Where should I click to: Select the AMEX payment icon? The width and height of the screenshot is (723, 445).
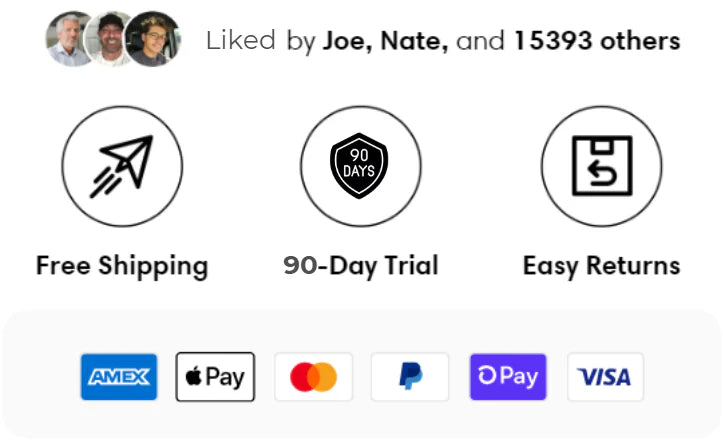pos(119,377)
